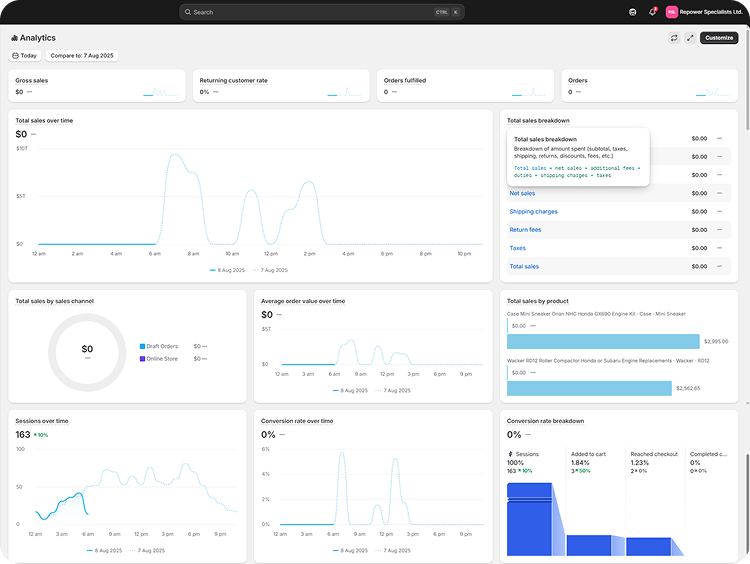Image resolution: width=750 pixels, height=564 pixels.
Task: Open the Taxes link
Action: click(x=518, y=248)
